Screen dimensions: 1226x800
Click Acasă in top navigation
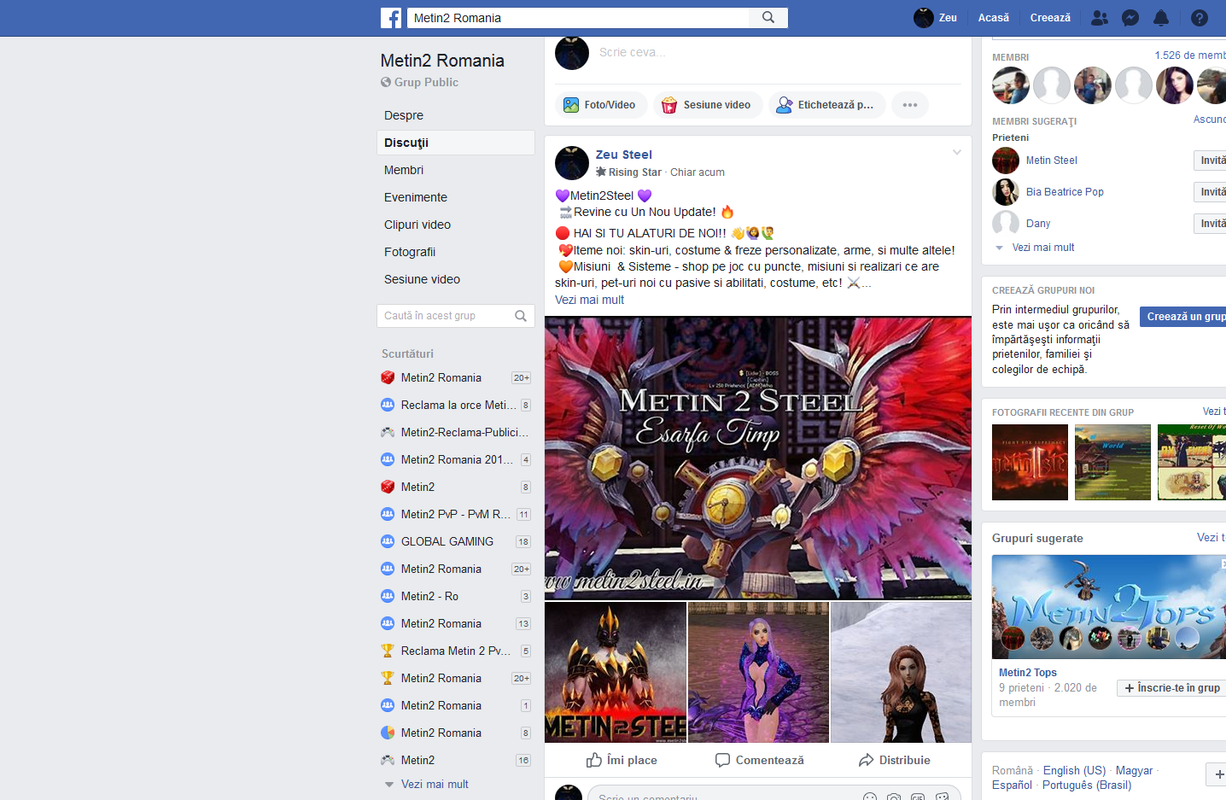[x=993, y=18]
